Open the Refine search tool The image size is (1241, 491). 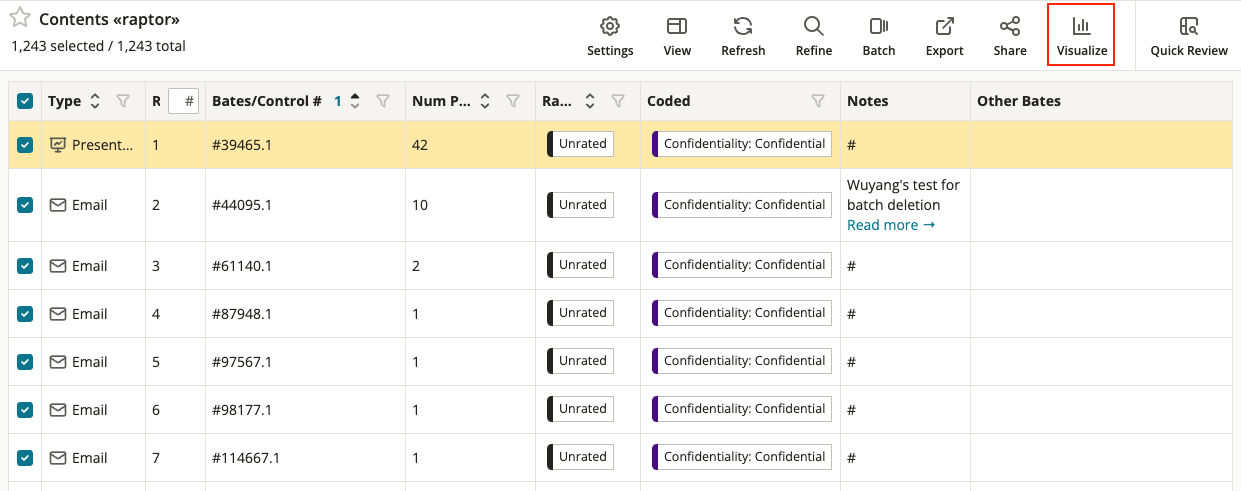coord(814,37)
